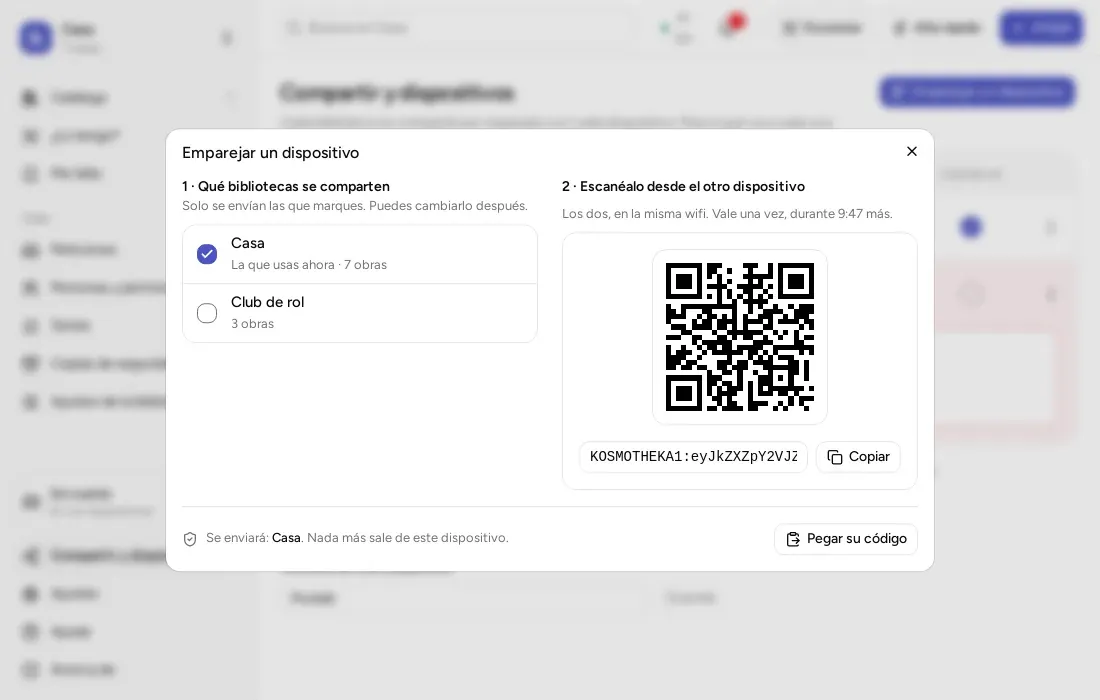Image resolution: width=1100 pixels, height=700 pixels.
Task: Click the "7 obras" subtitle under Casa
Action: (365, 265)
